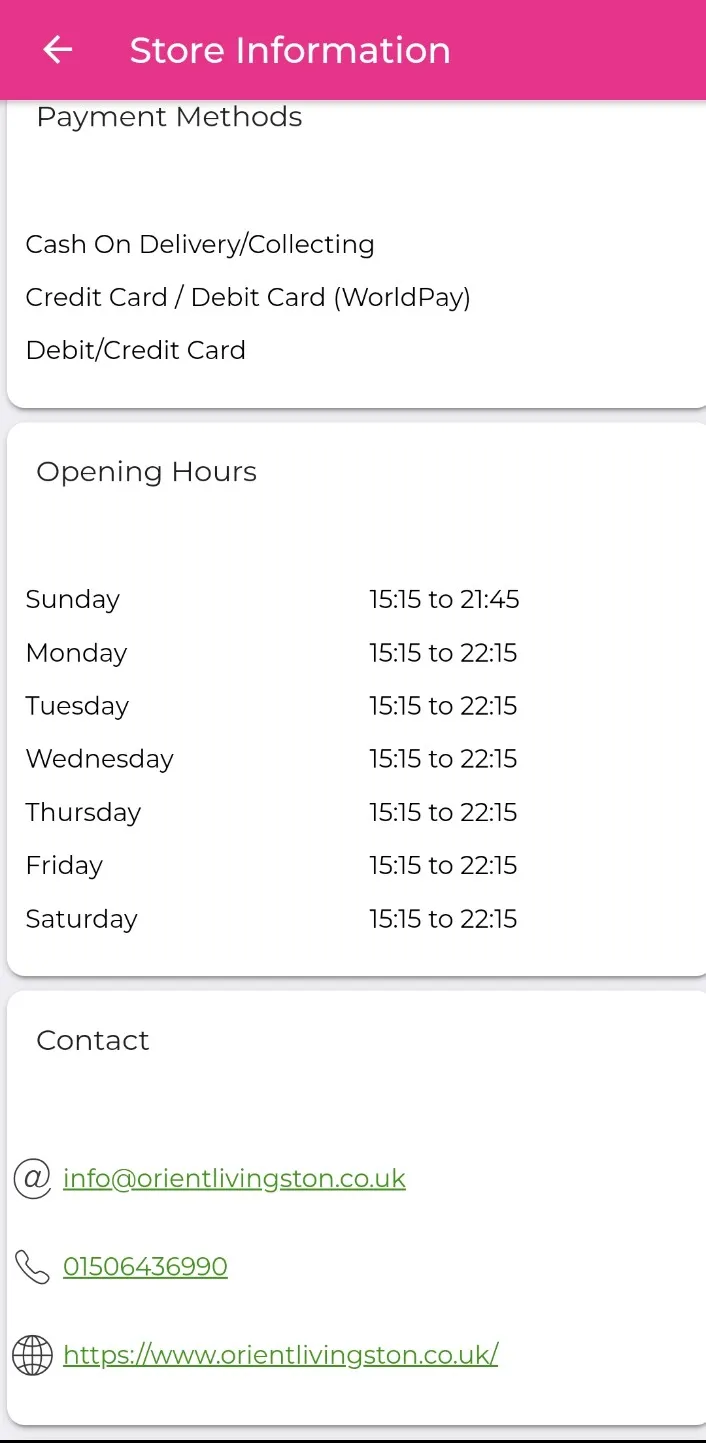Select the Store Information title
Image resolution: width=706 pixels, height=1443 pixels.
(290, 50)
